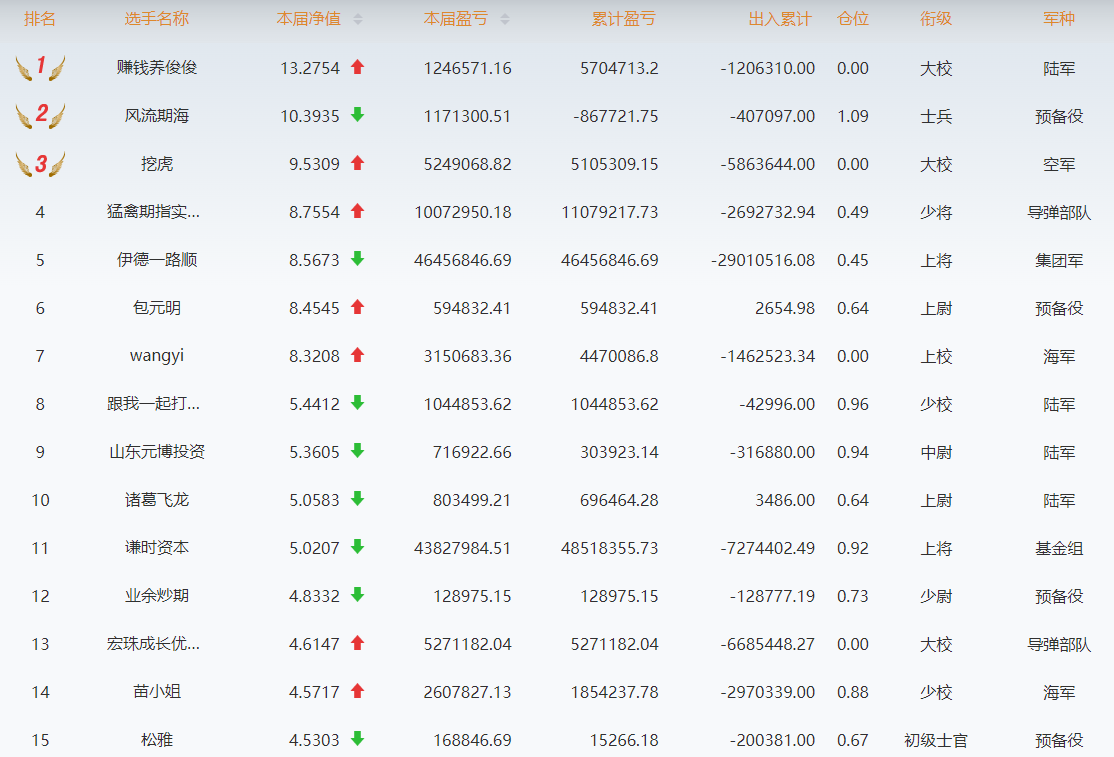1114x757 pixels.
Task: Click red up arrow beside 4.6147
Action: coord(358,643)
